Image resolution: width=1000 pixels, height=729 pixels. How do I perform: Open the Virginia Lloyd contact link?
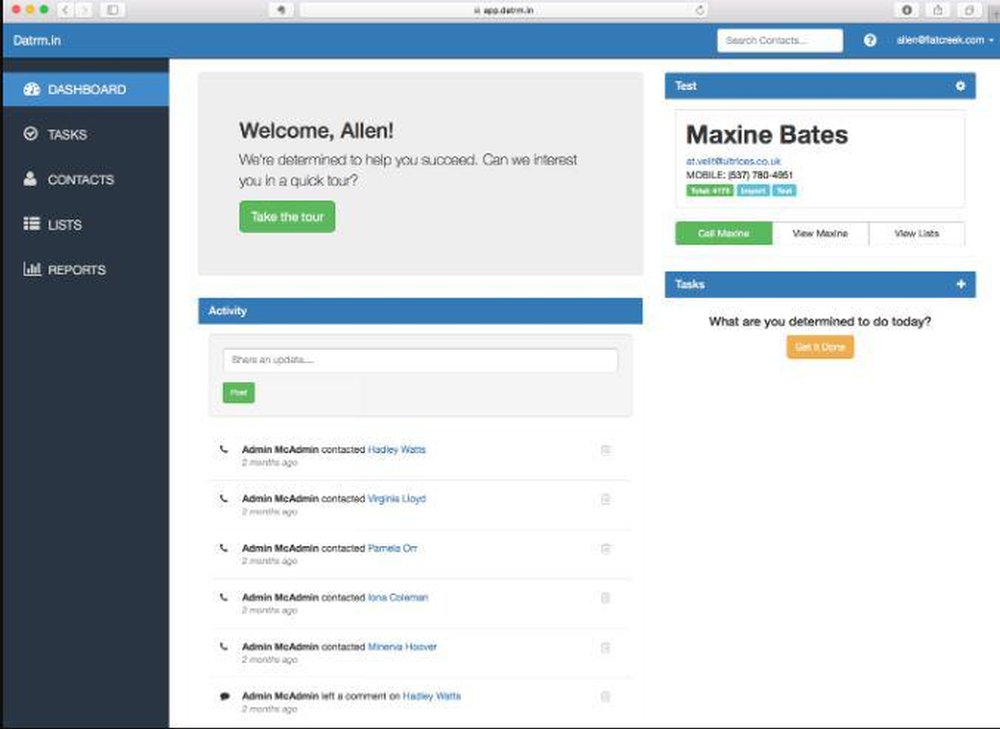tap(397, 499)
